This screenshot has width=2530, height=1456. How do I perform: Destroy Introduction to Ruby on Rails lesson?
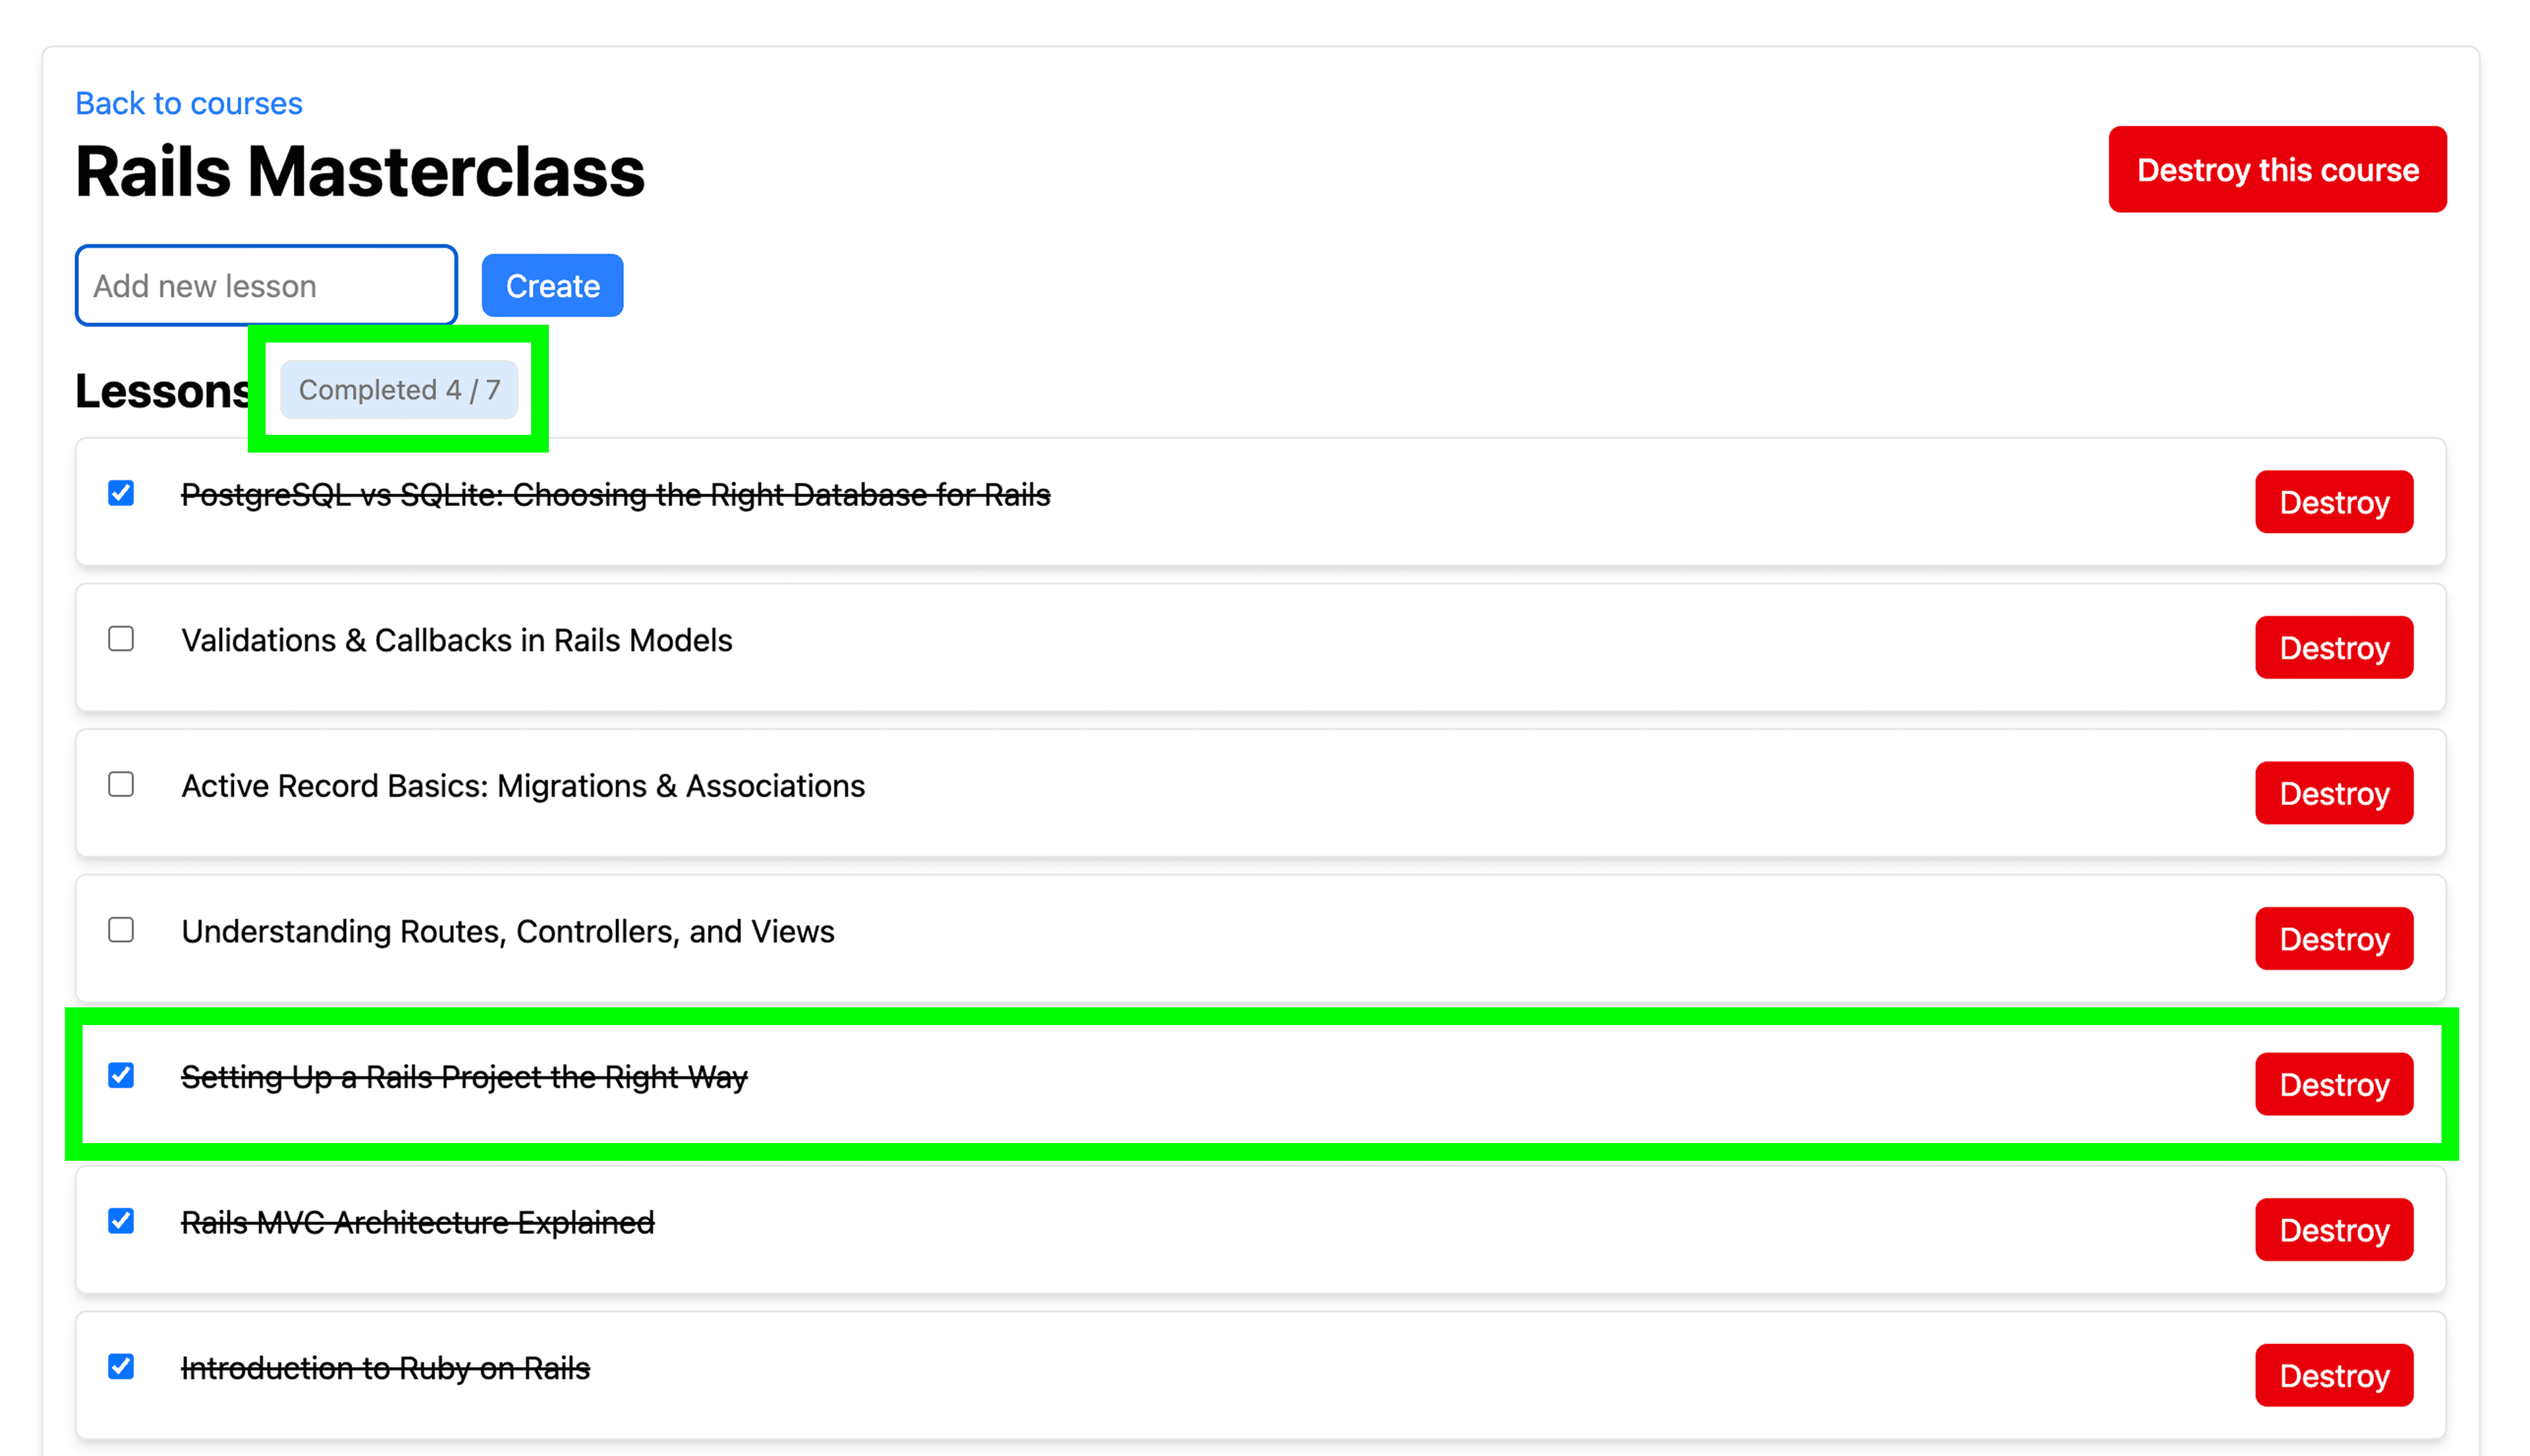[x=2332, y=1376]
